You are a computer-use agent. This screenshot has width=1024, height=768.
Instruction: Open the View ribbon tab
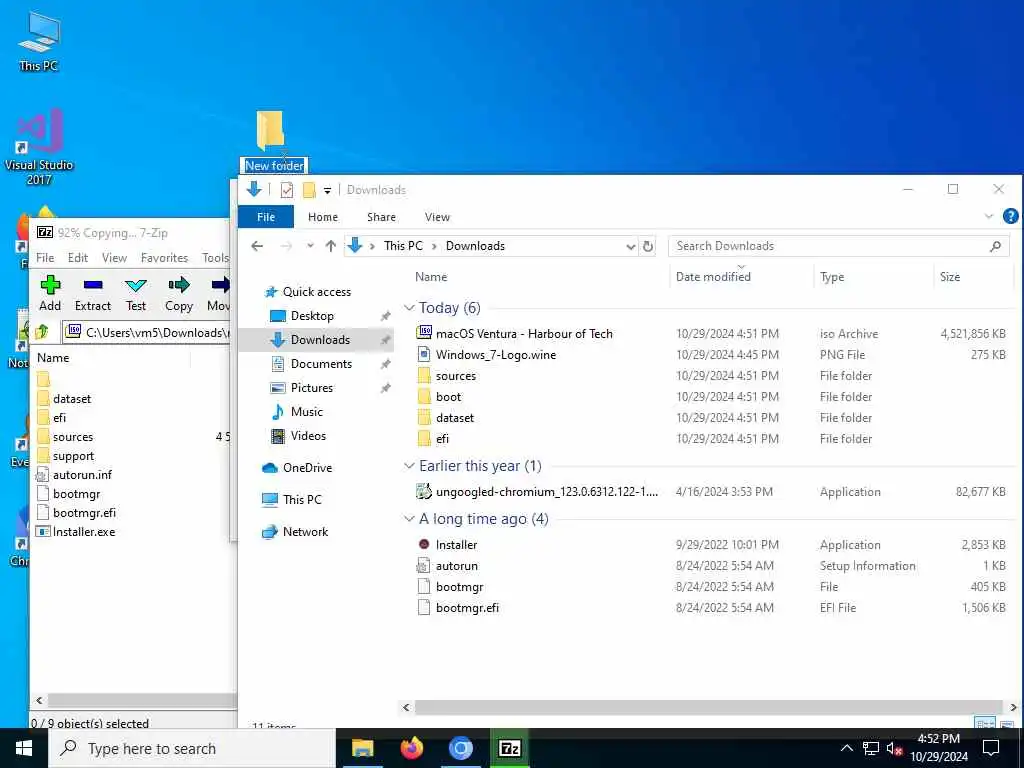pyautogui.click(x=437, y=217)
